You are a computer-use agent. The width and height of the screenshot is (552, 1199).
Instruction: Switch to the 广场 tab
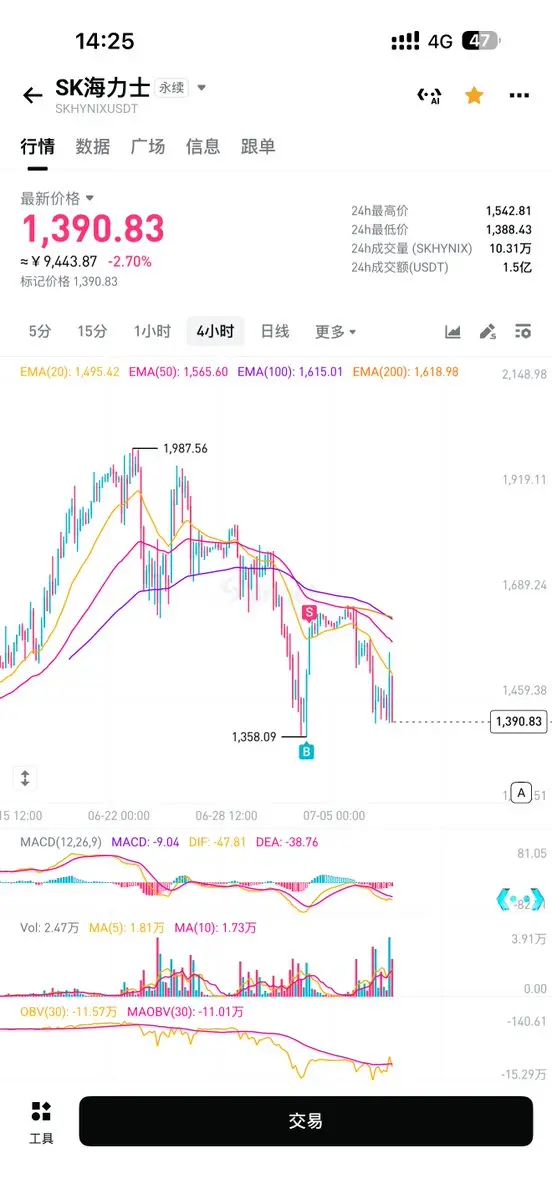[x=148, y=147]
